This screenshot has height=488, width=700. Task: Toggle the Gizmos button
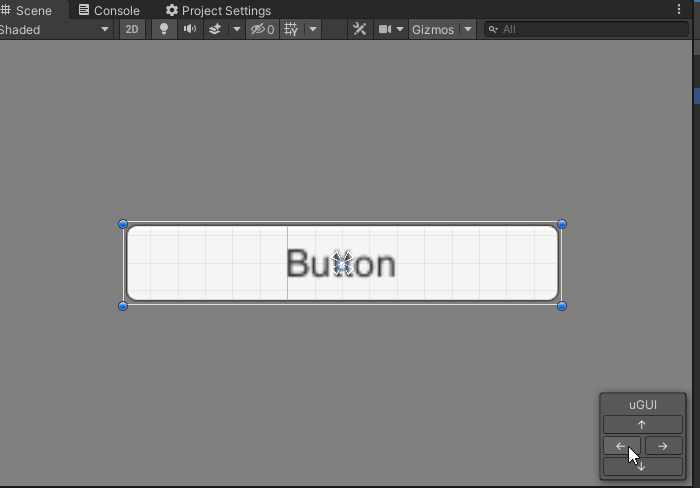433,29
